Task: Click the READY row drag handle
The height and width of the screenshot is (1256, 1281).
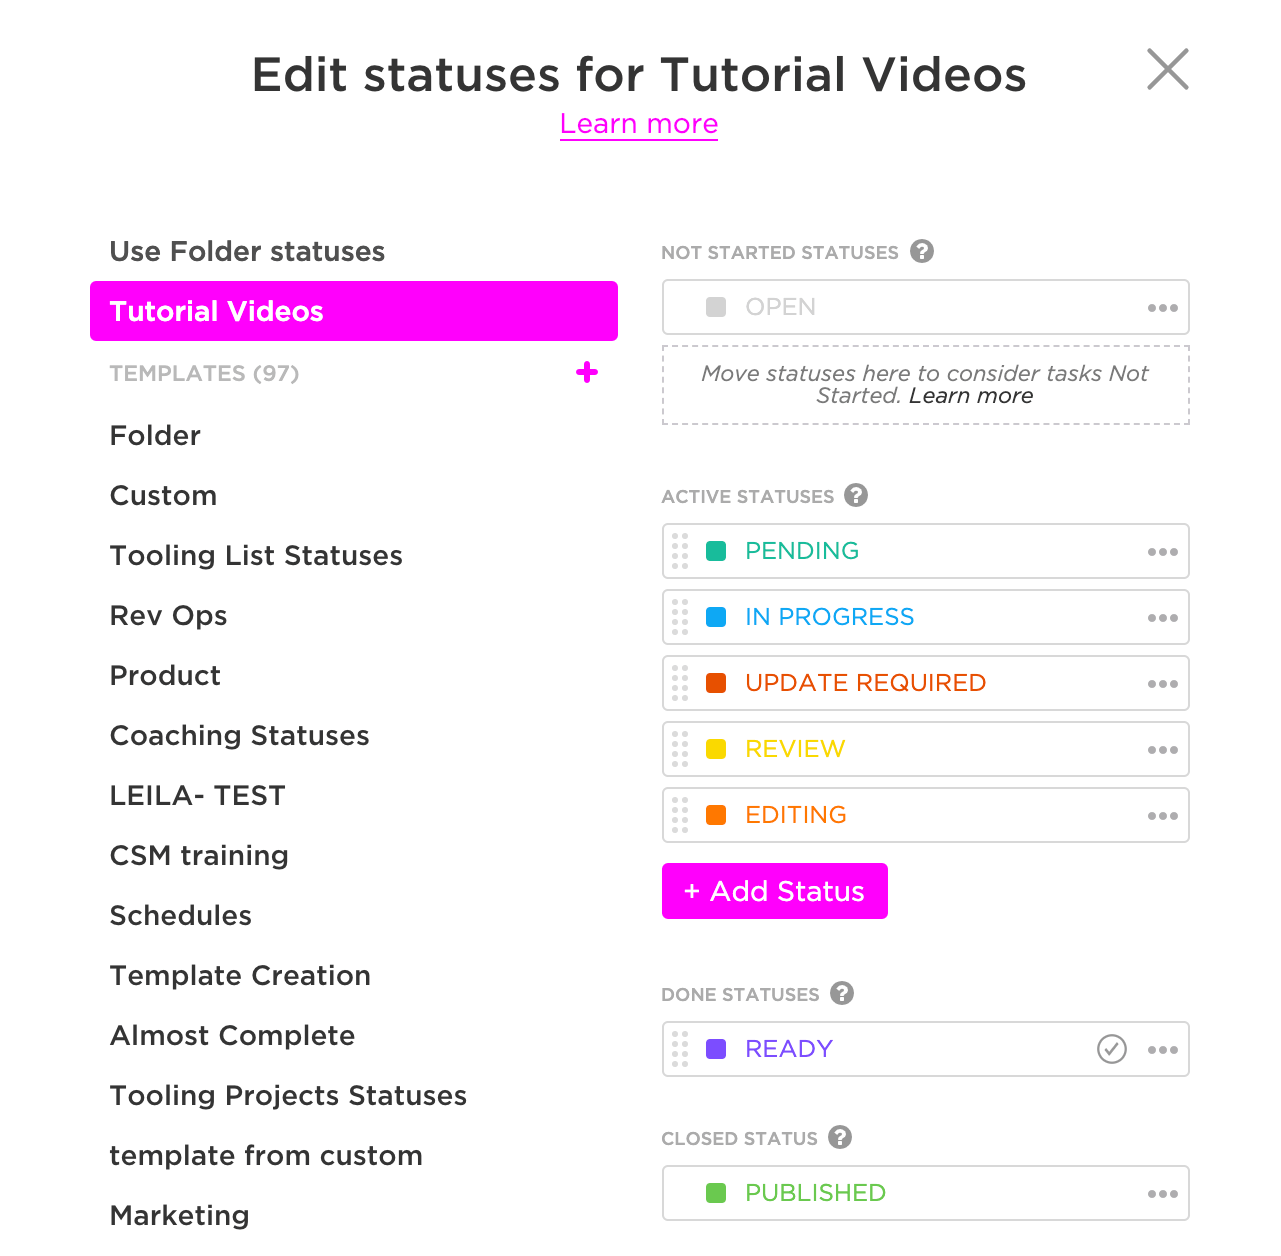Action: pos(680,1049)
